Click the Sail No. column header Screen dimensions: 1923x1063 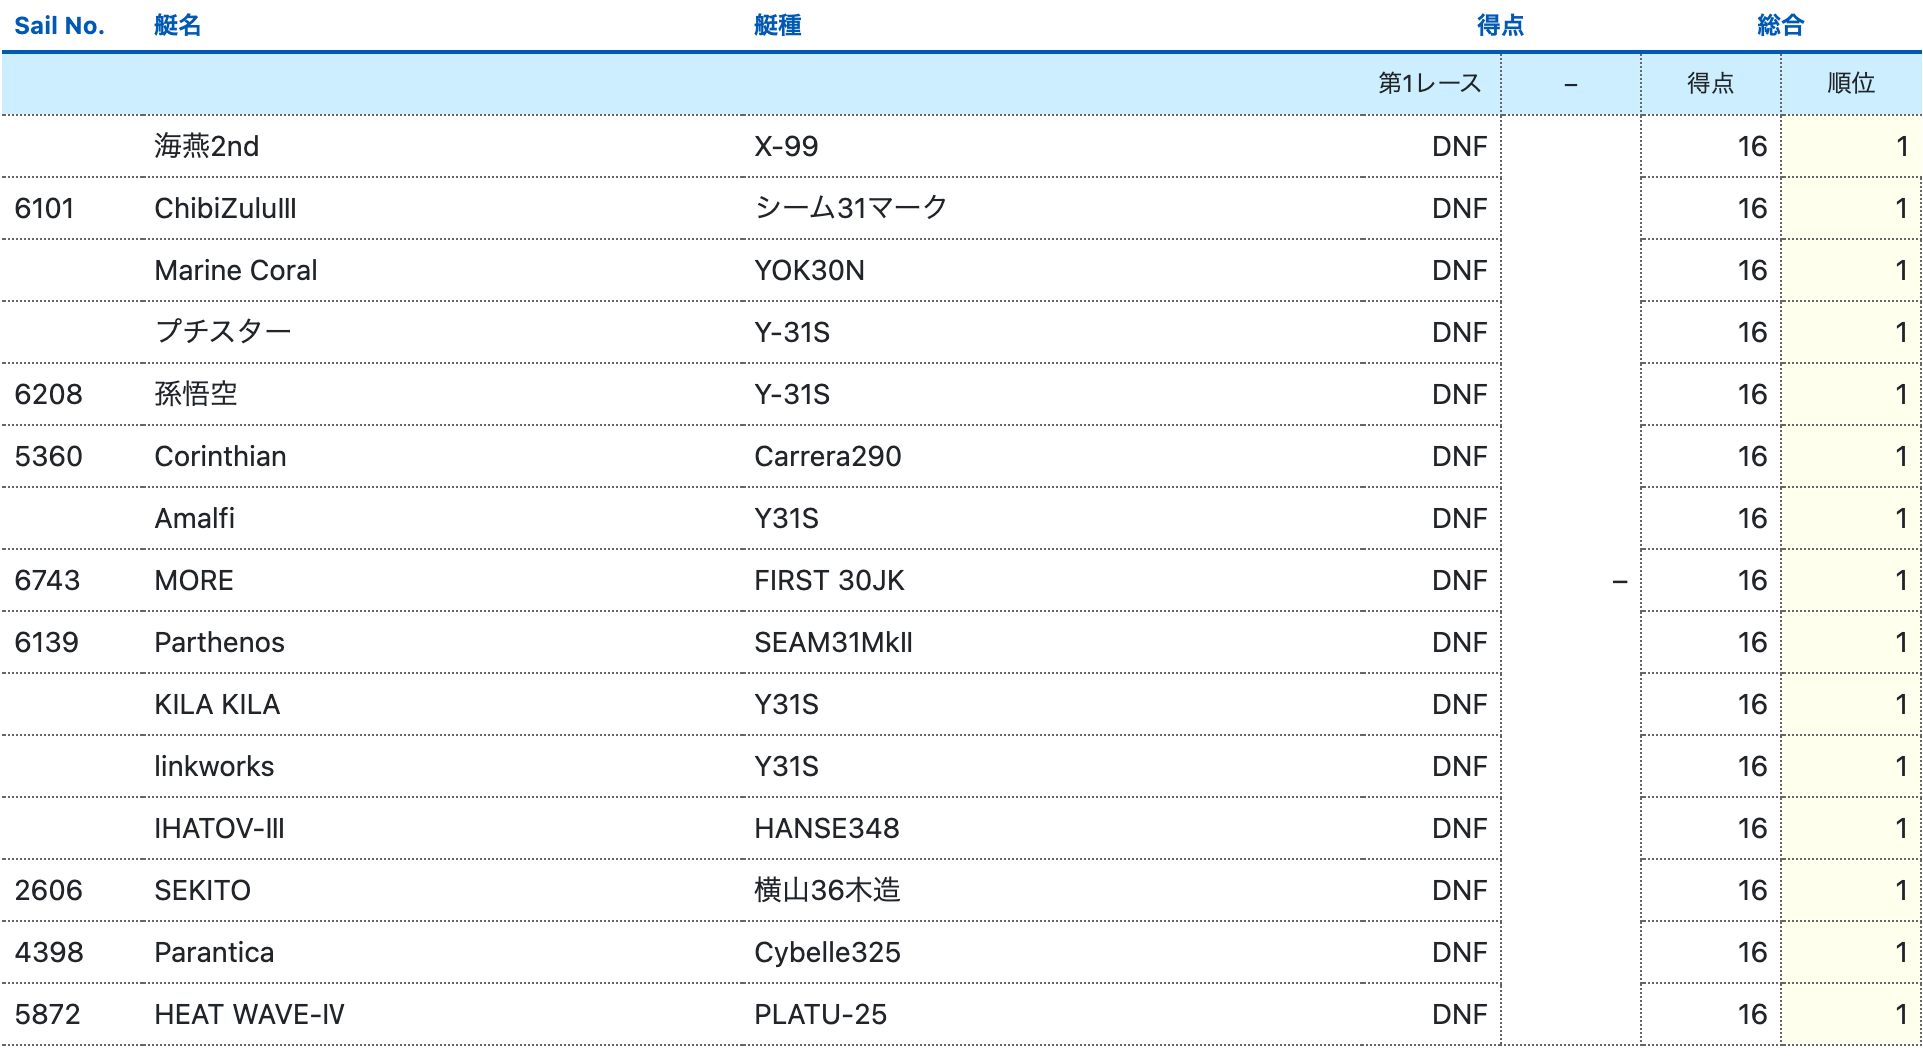59,26
